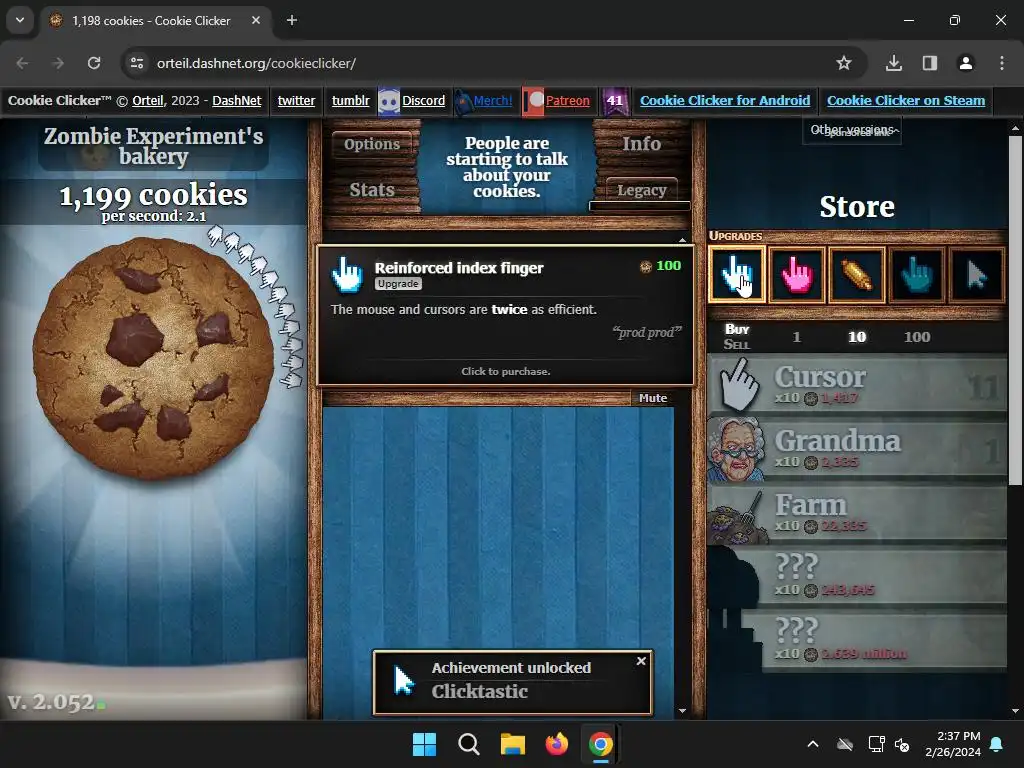Click the news ticker about your cookies

[x=507, y=167]
